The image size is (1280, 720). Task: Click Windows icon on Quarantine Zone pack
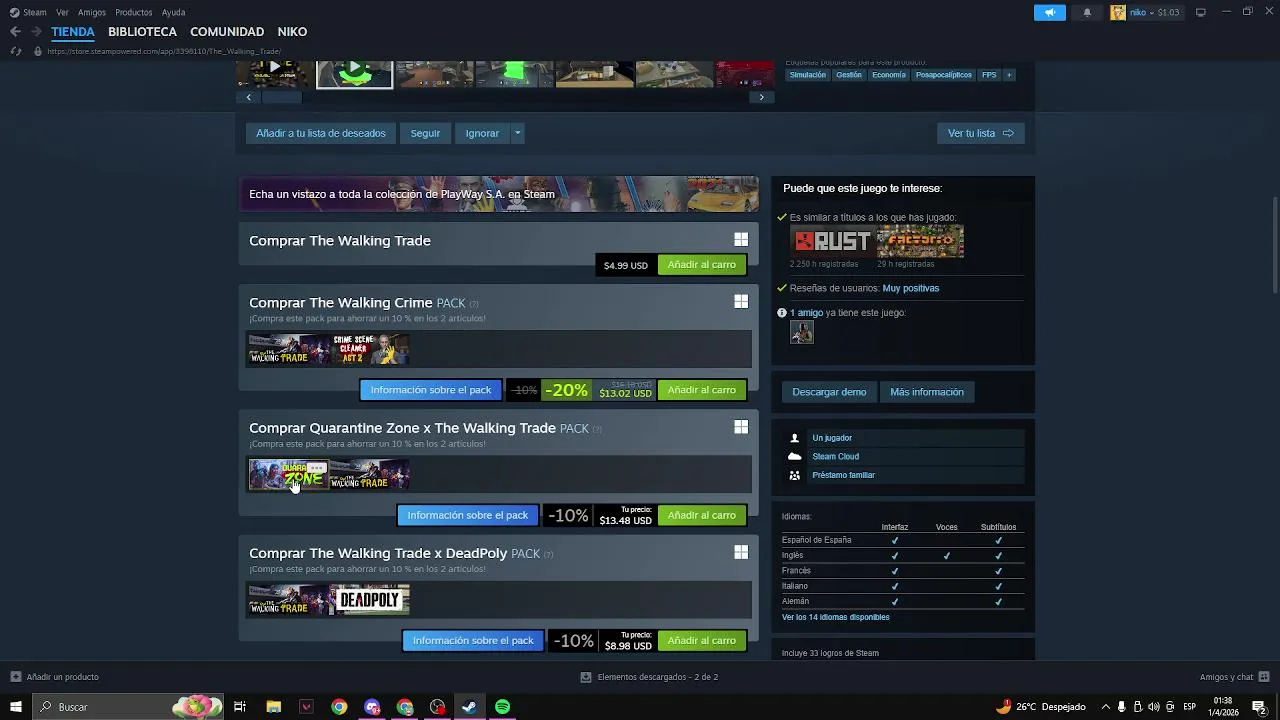[x=741, y=427]
